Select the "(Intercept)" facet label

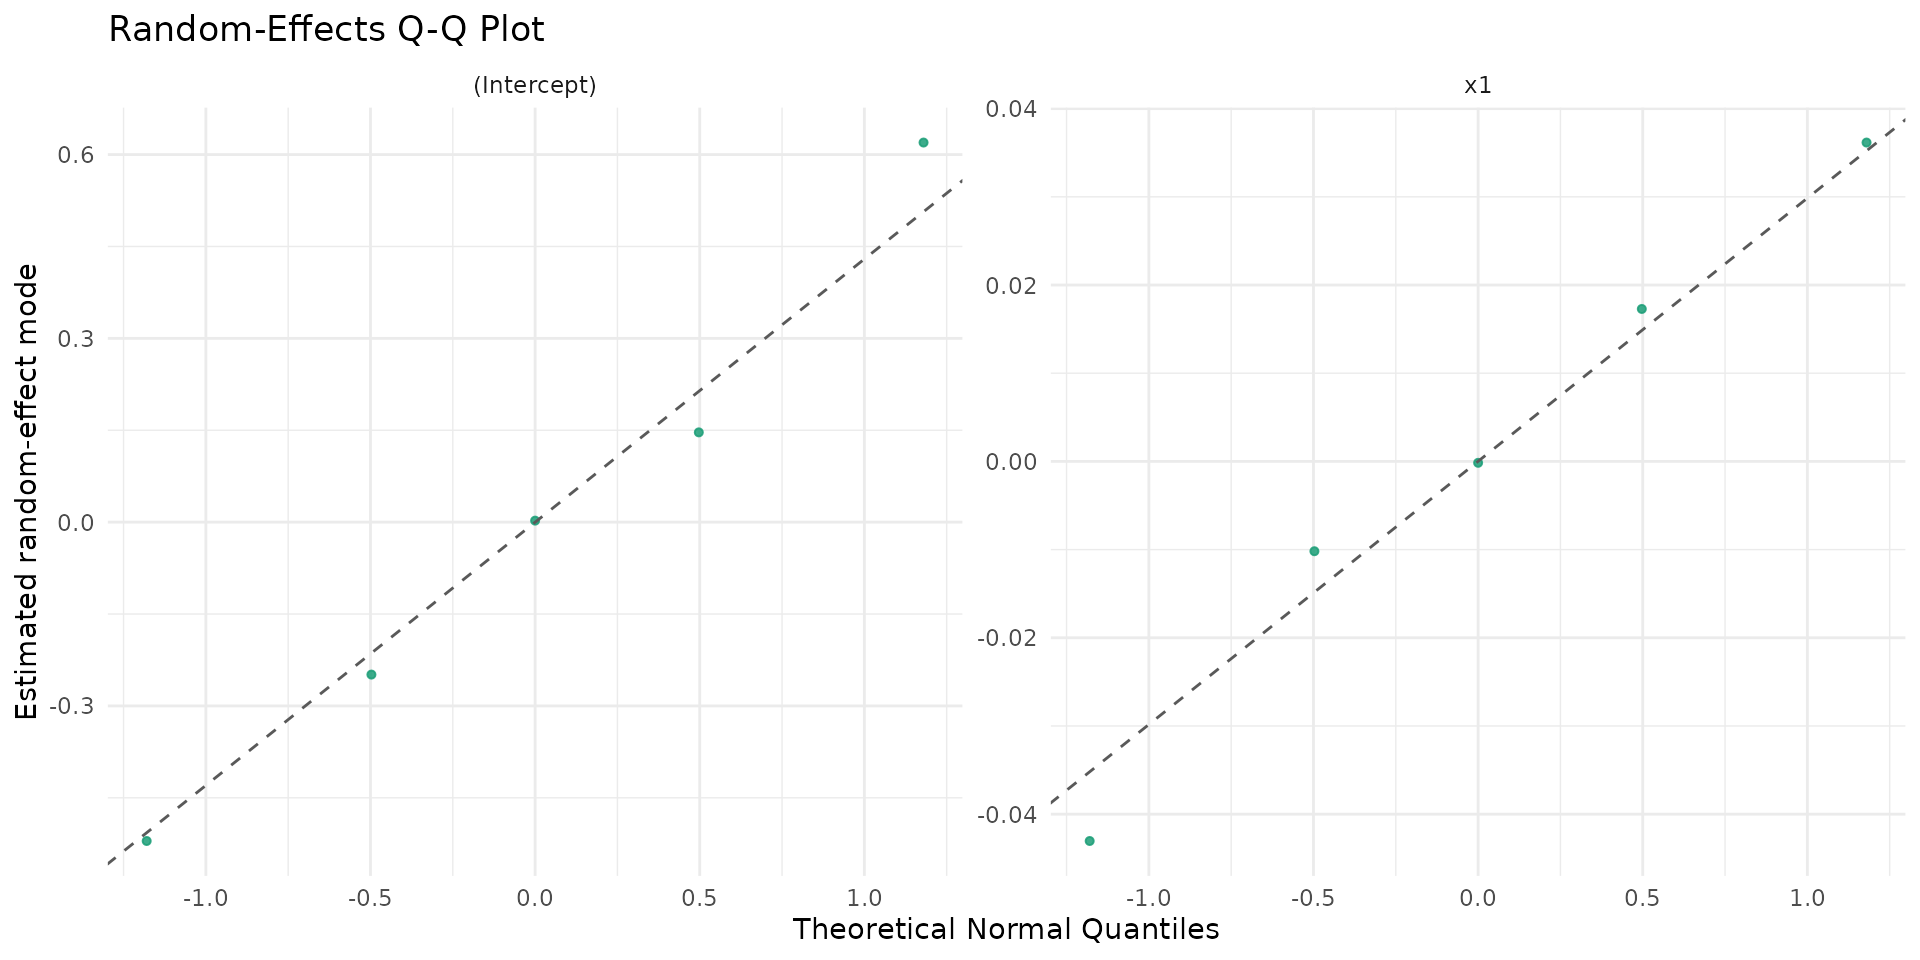point(535,86)
